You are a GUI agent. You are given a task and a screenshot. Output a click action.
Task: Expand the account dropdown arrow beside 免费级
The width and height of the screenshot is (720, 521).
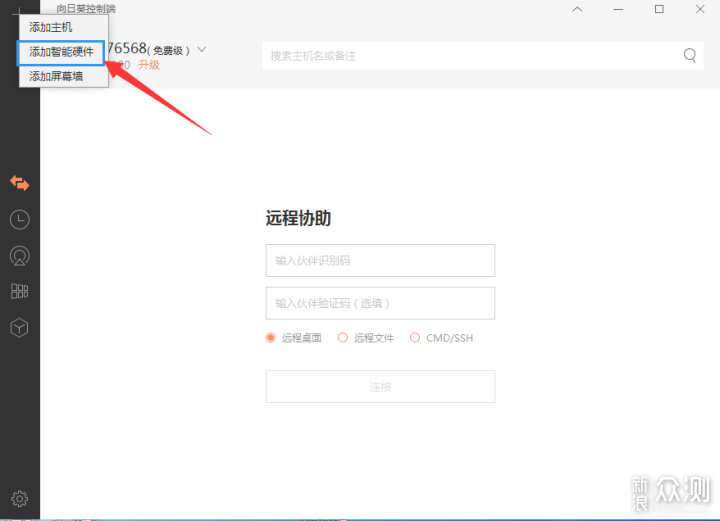pyautogui.click(x=202, y=49)
